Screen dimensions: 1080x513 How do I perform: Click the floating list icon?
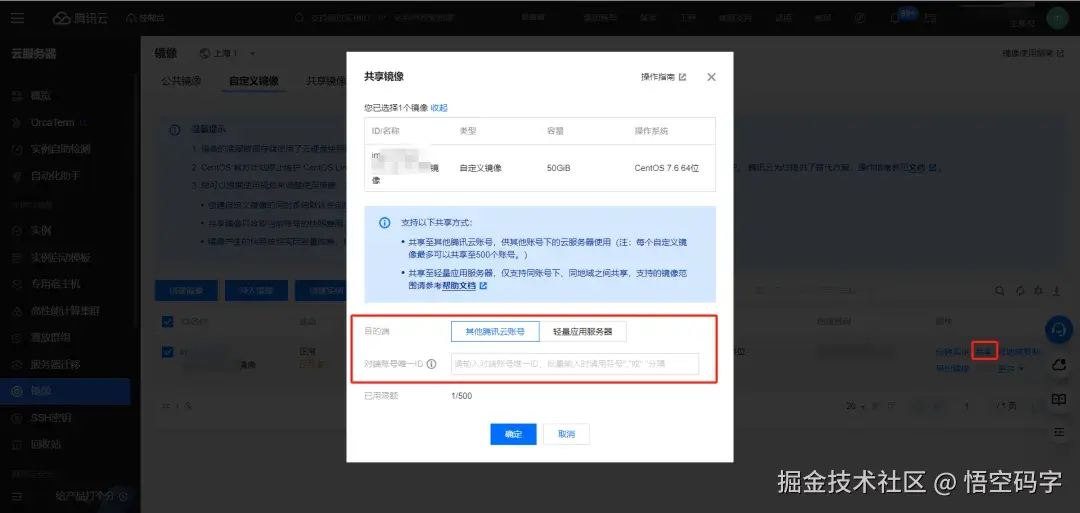click(x=1059, y=432)
